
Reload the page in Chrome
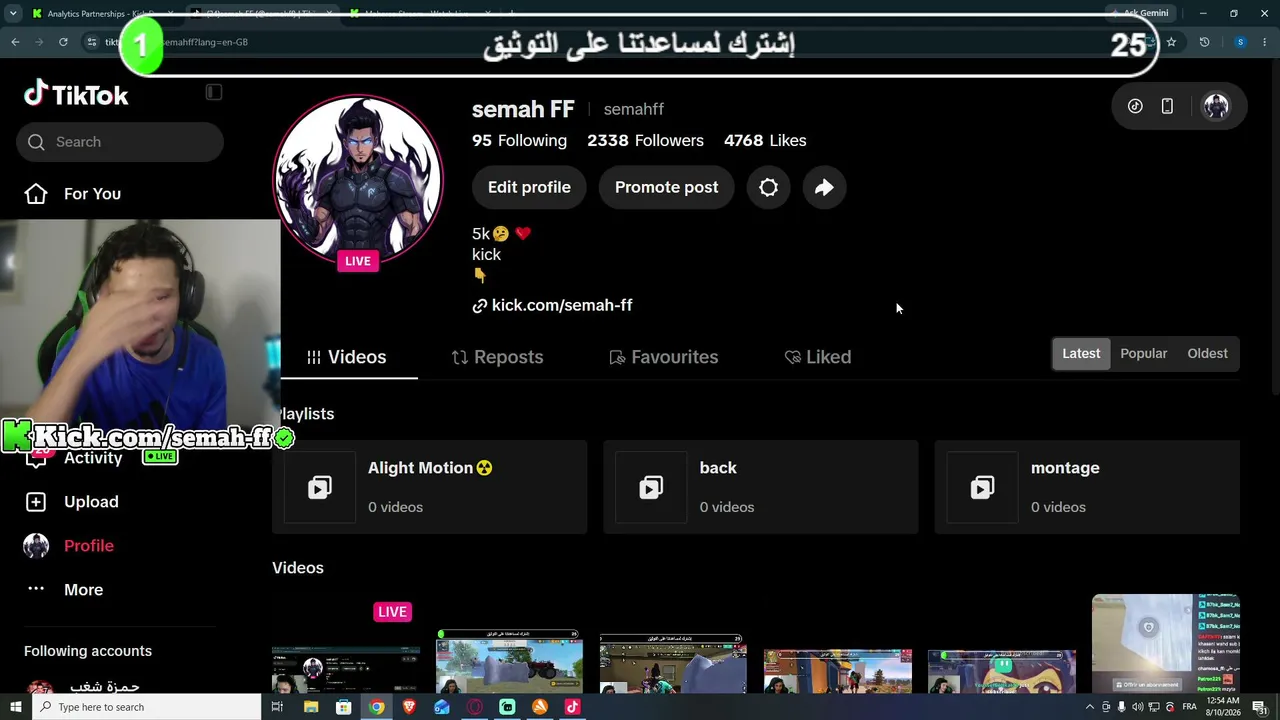63,42
